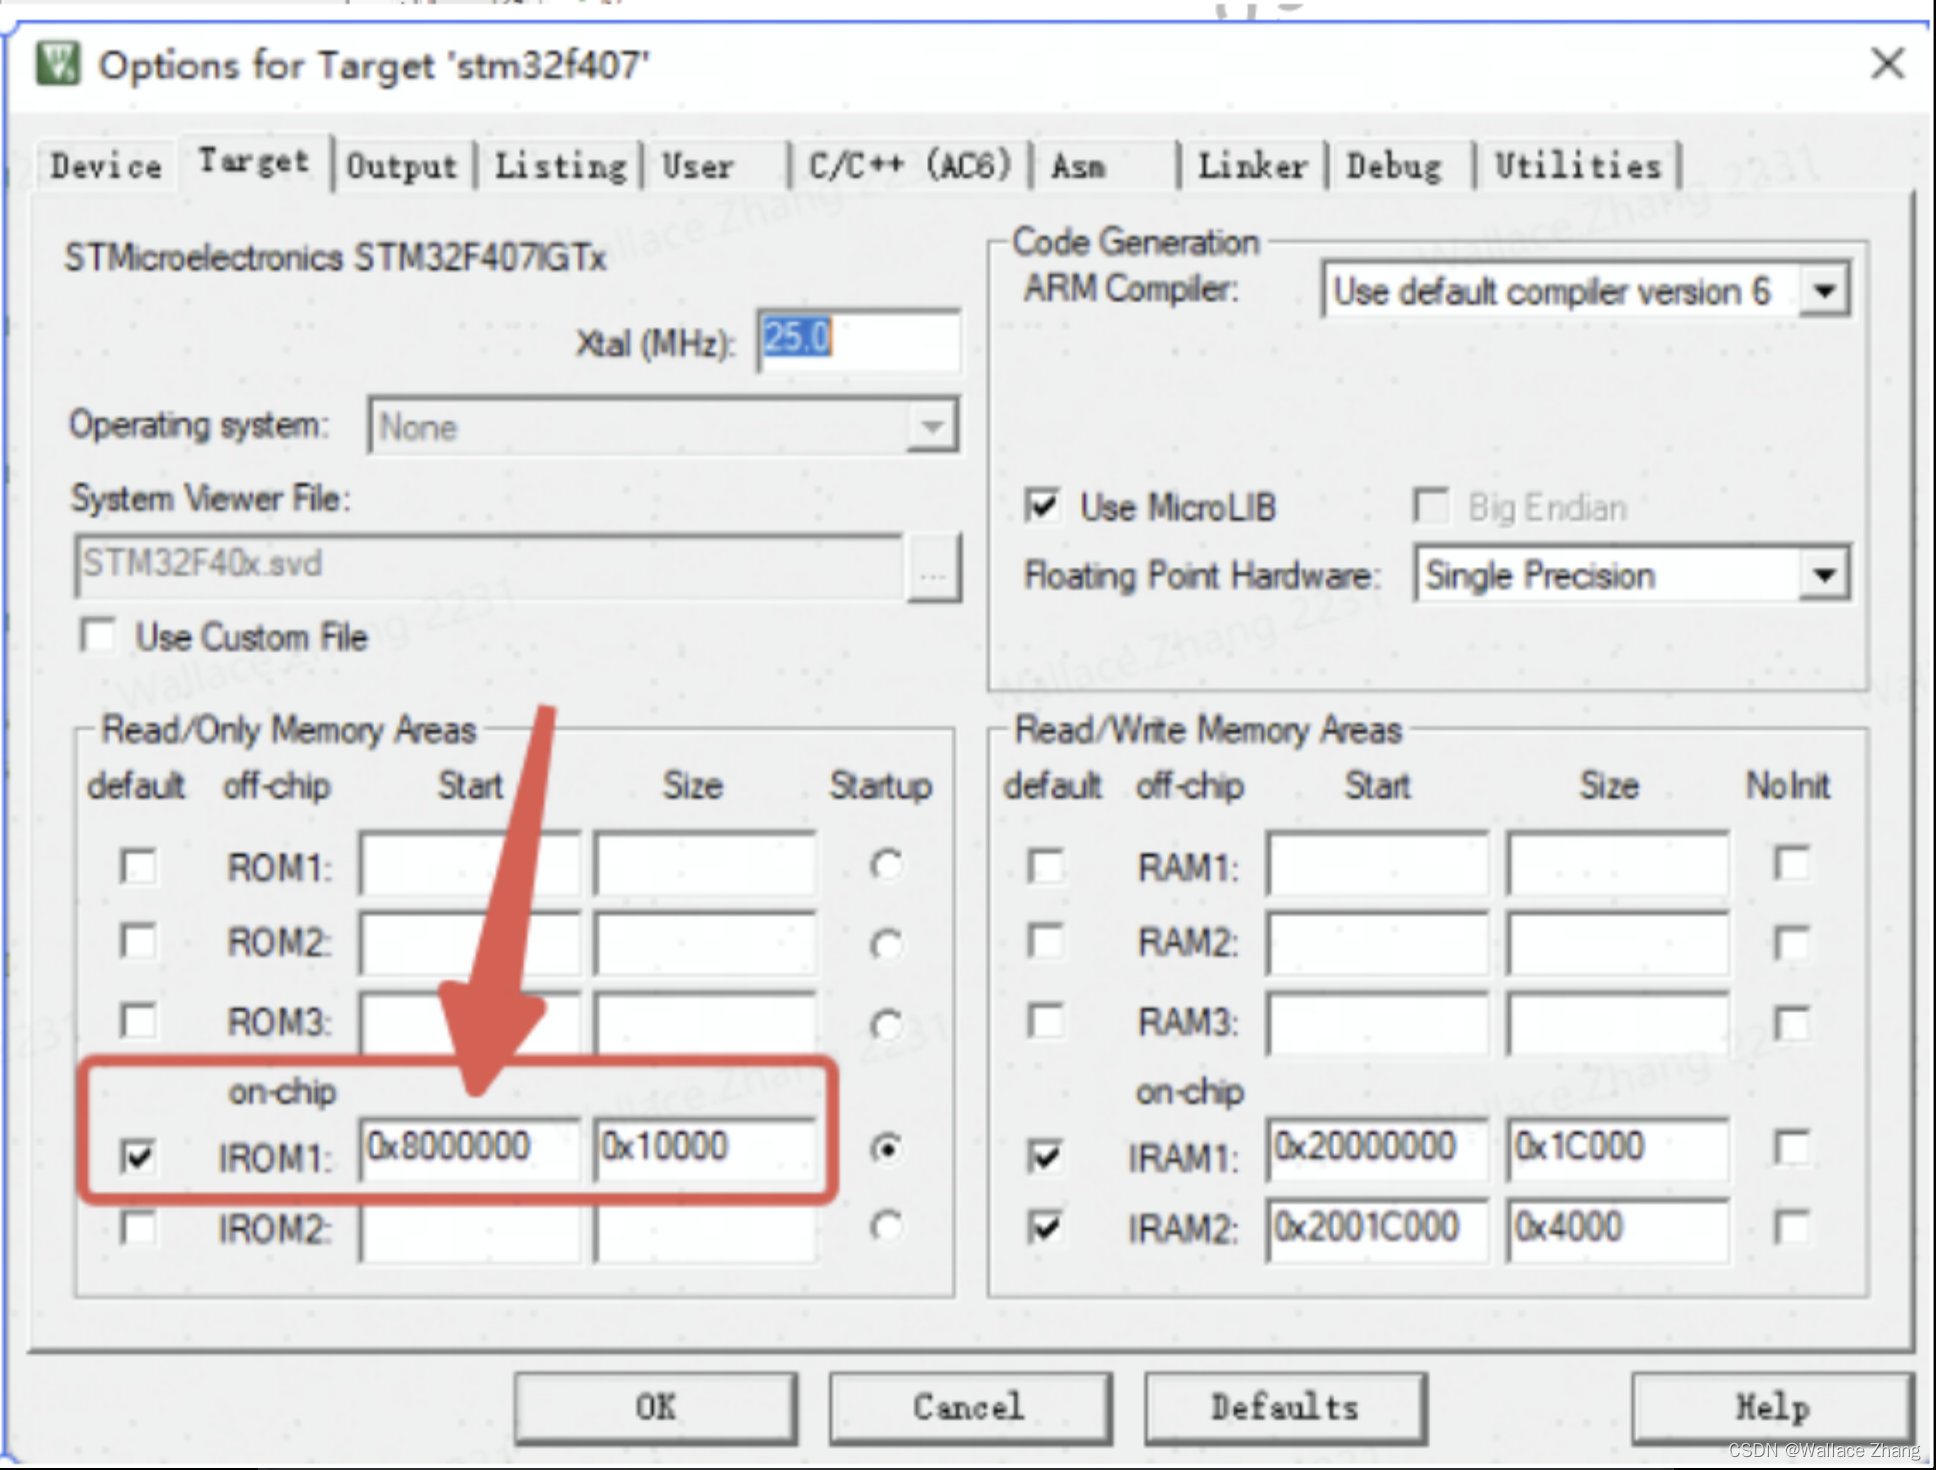The height and width of the screenshot is (1470, 1936).
Task: Uncheck the IROM1 default checkbox
Action: 139,1155
